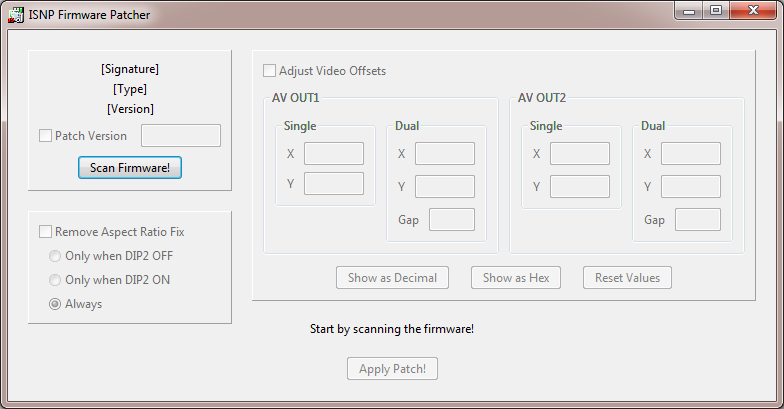Image resolution: width=784 pixels, height=409 pixels.
Task: Click the [Type] label
Action: coord(130,89)
